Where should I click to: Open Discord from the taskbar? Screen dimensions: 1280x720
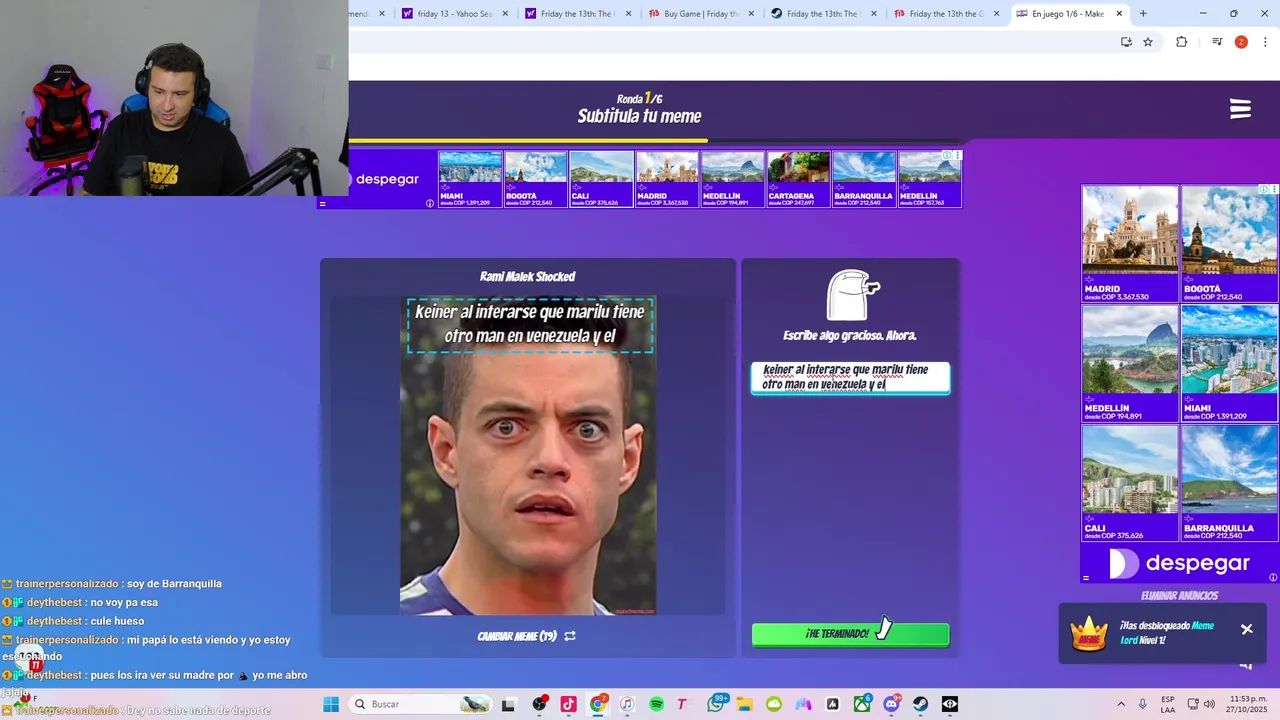pyautogui.click(x=891, y=704)
